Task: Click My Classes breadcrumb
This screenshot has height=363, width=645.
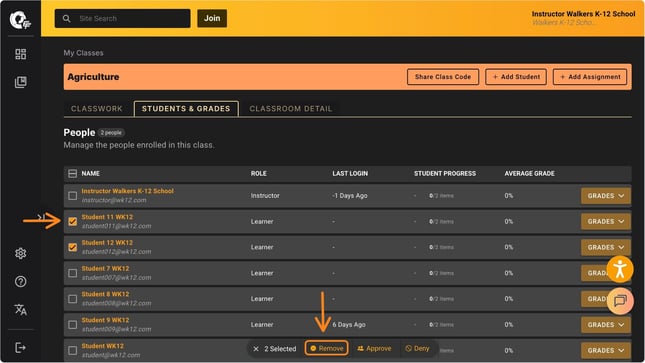Action: point(84,53)
